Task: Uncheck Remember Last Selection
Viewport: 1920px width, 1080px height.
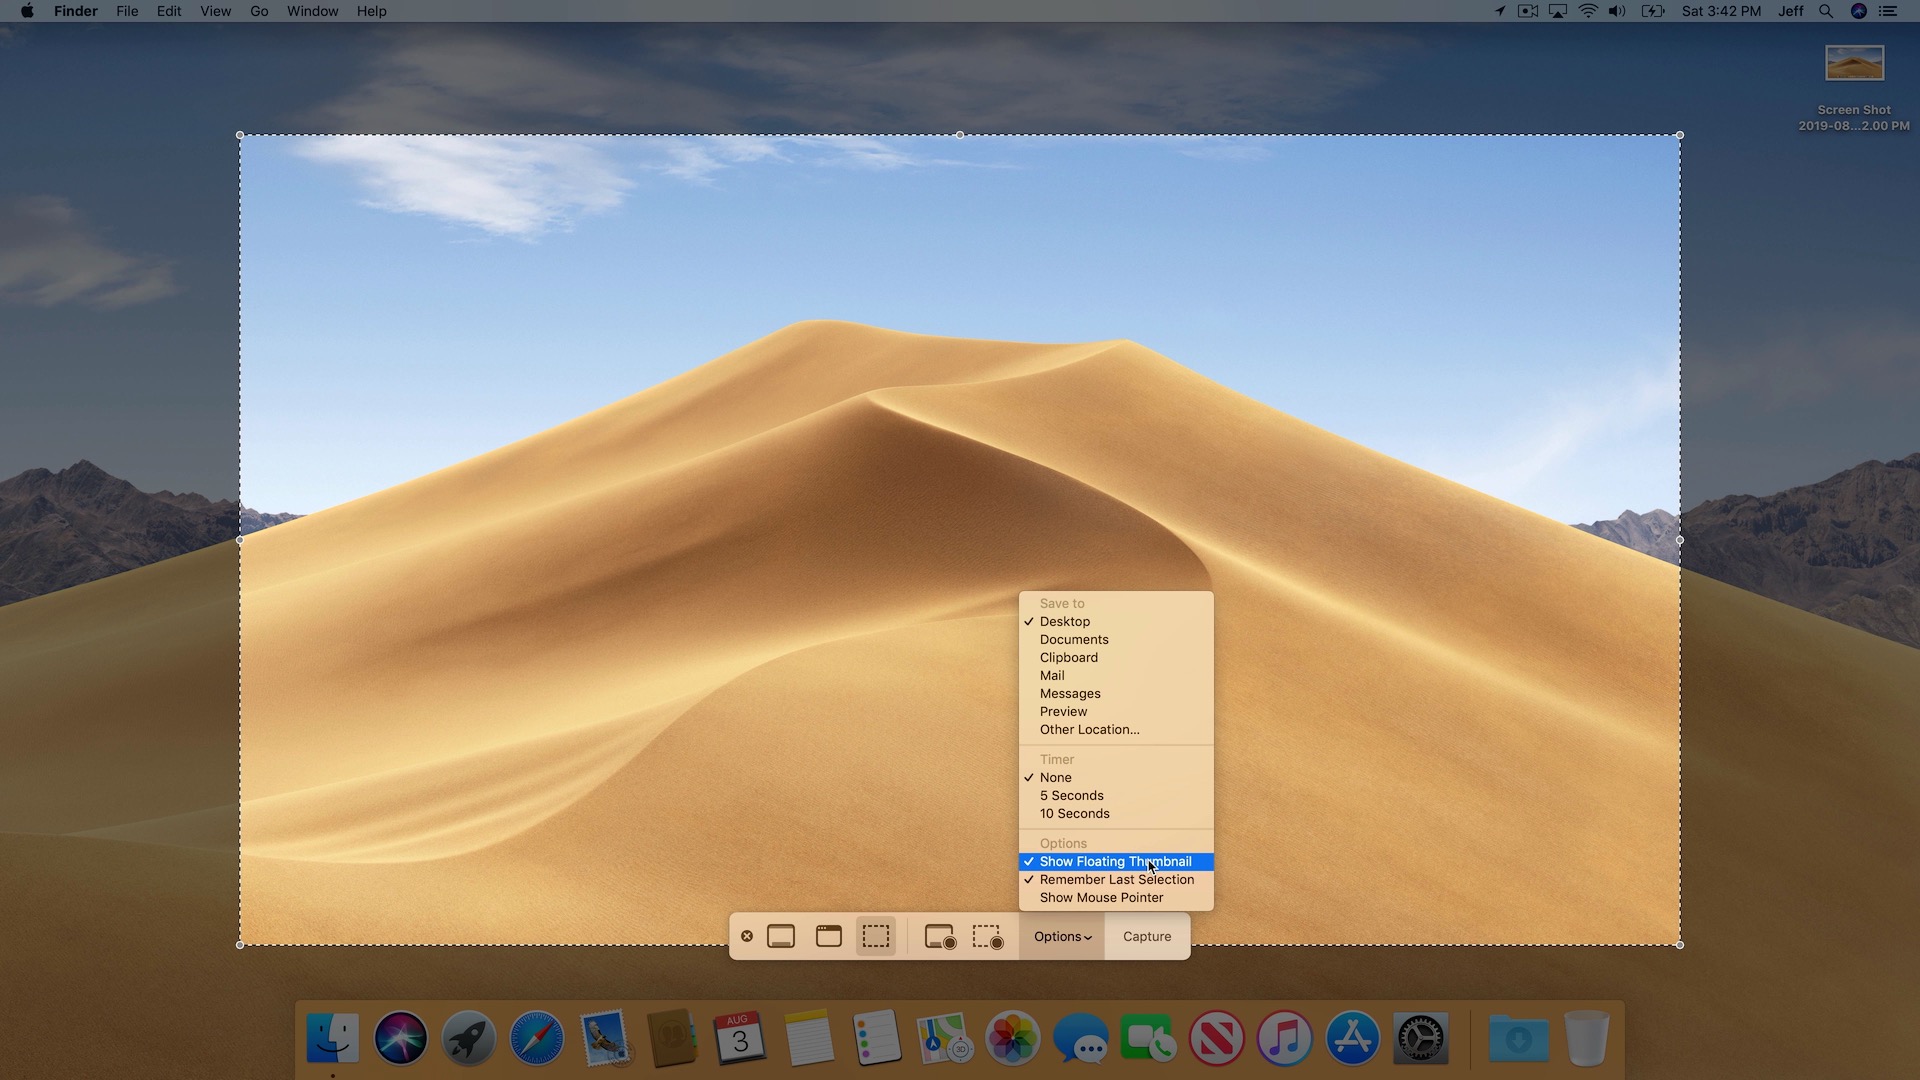Action: click(x=1117, y=879)
